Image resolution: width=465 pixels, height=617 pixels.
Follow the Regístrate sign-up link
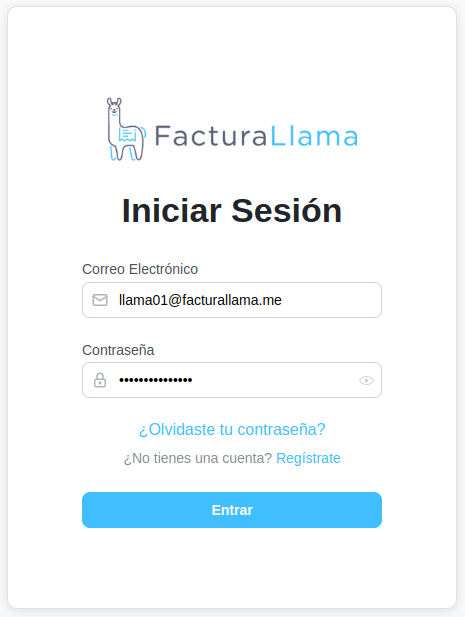pos(308,458)
